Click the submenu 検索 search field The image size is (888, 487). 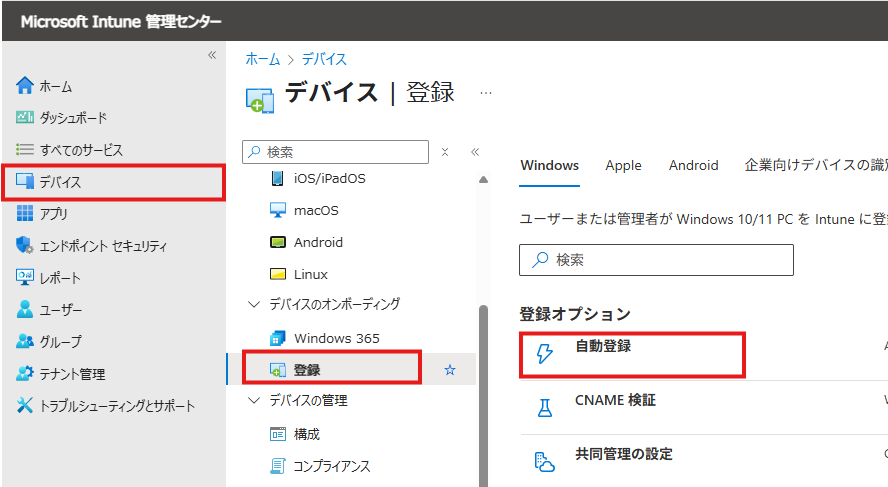[x=335, y=152]
